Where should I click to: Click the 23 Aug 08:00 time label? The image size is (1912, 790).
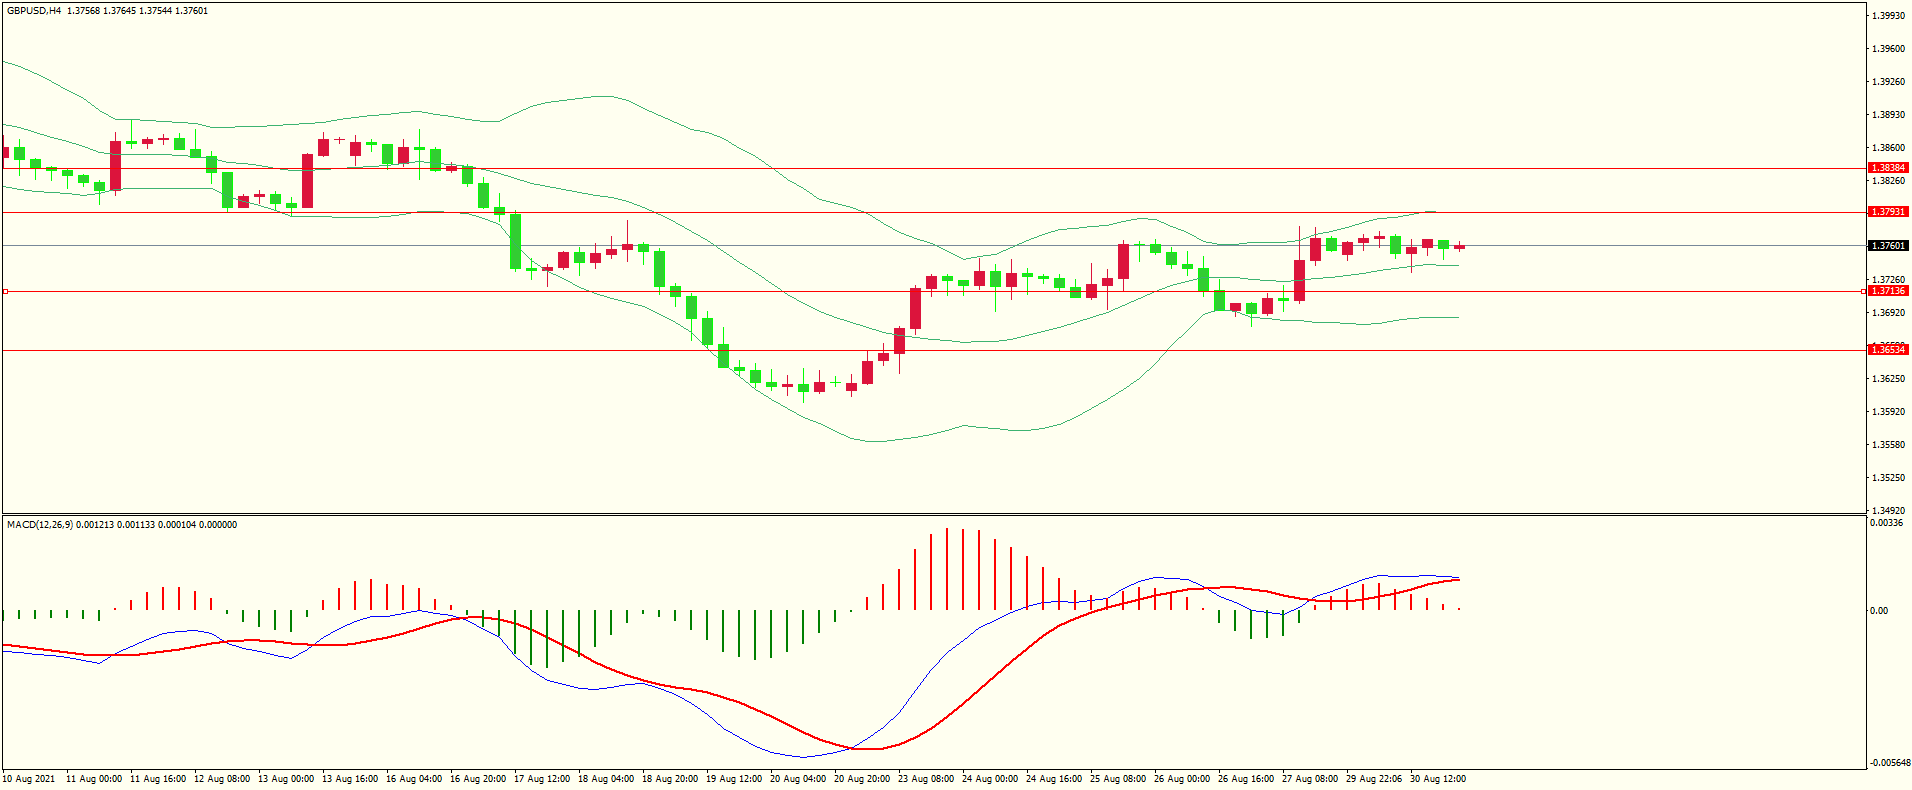coord(926,779)
